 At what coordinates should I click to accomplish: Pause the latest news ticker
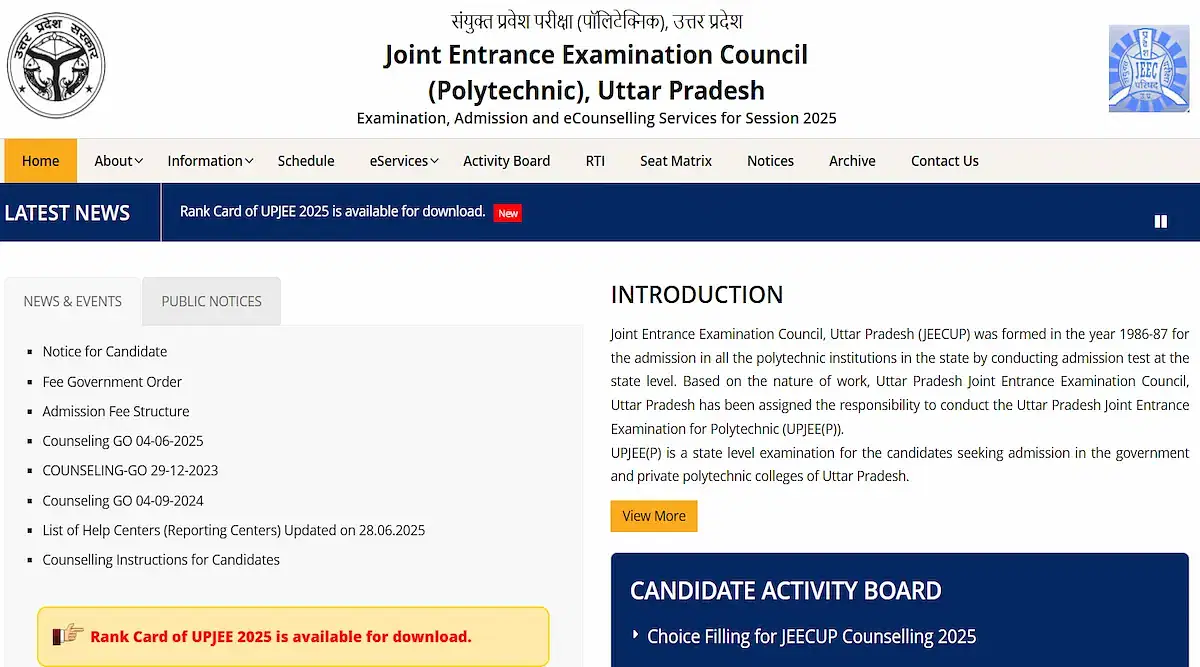click(1161, 221)
